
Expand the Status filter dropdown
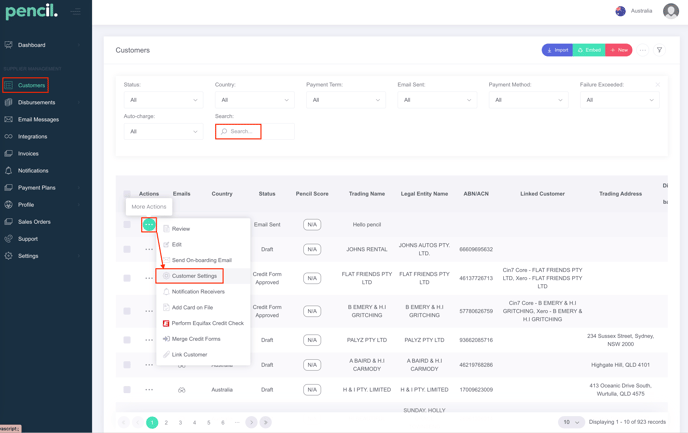click(163, 100)
